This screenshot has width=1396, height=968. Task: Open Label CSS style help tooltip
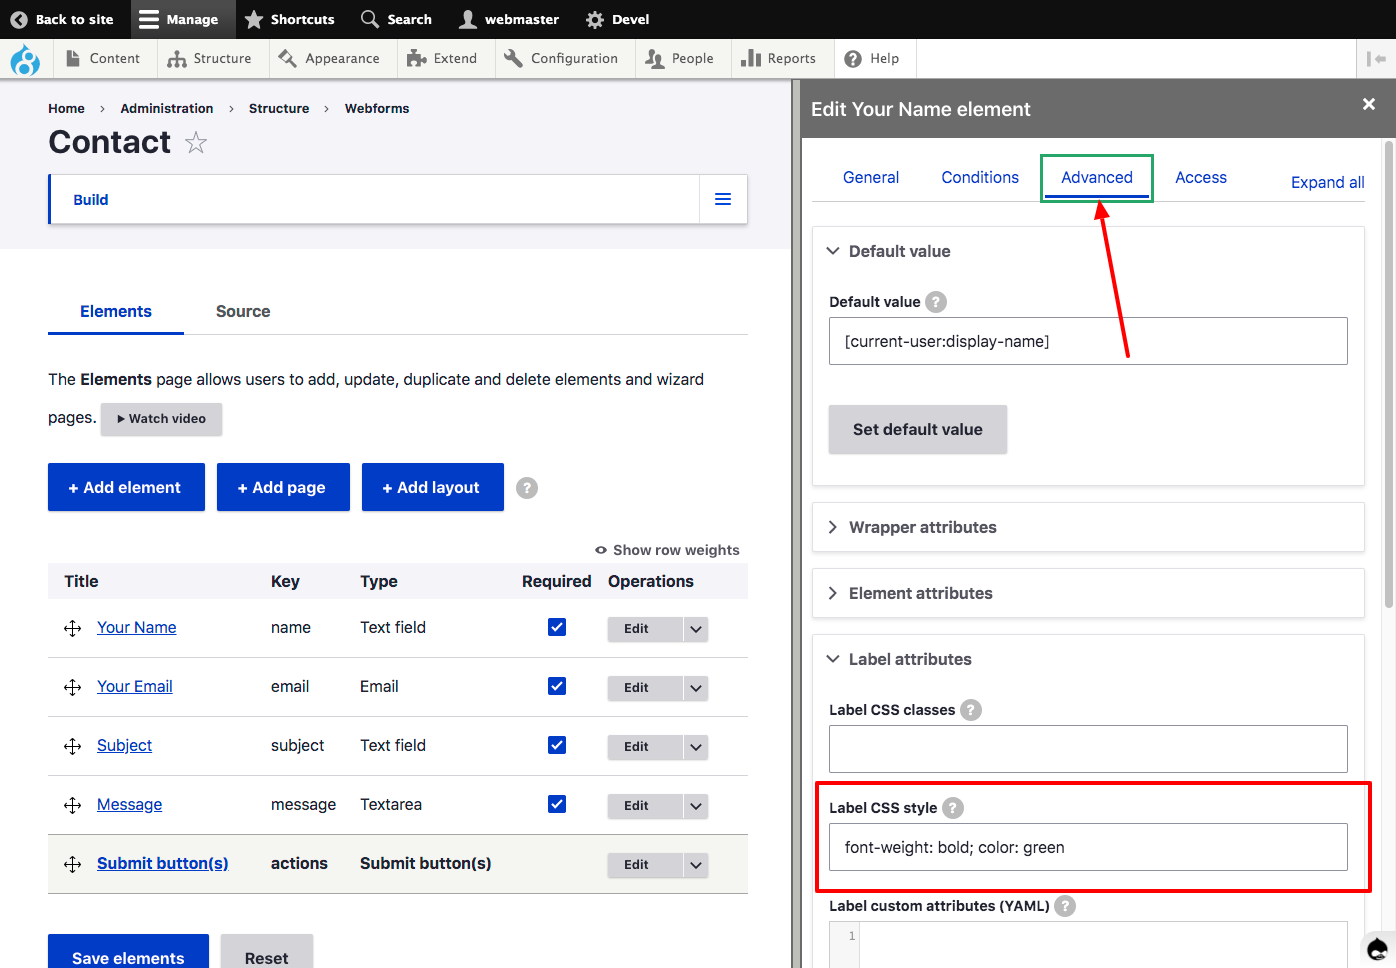click(x=953, y=808)
